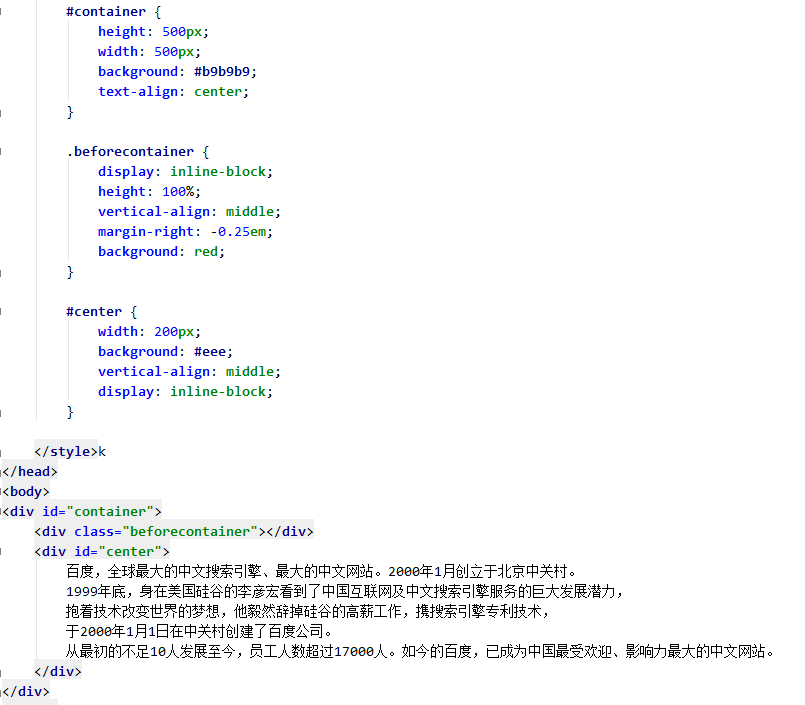Click 'display: inline-block;' under .beforecontainer

pos(185,172)
